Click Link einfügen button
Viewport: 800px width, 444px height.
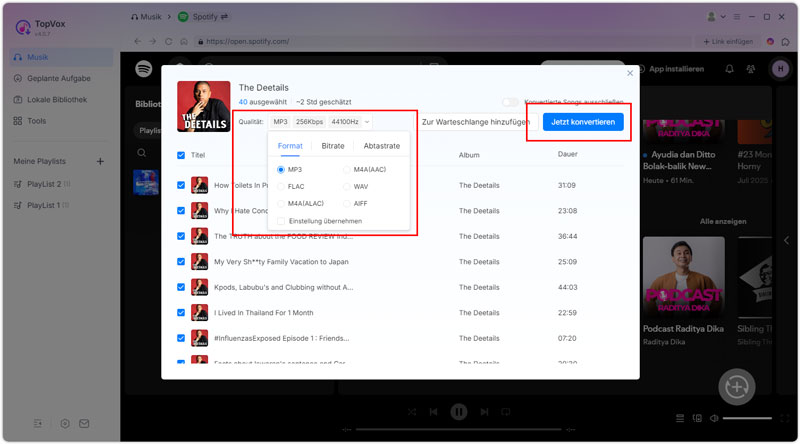click(728, 41)
